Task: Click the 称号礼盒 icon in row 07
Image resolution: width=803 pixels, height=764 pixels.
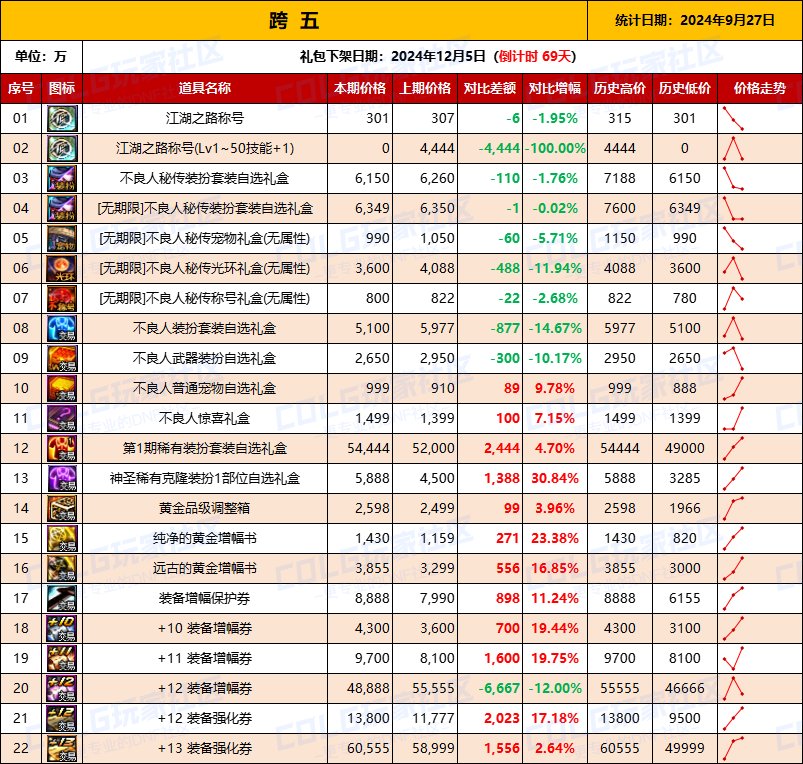Action: click(x=62, y=298)
